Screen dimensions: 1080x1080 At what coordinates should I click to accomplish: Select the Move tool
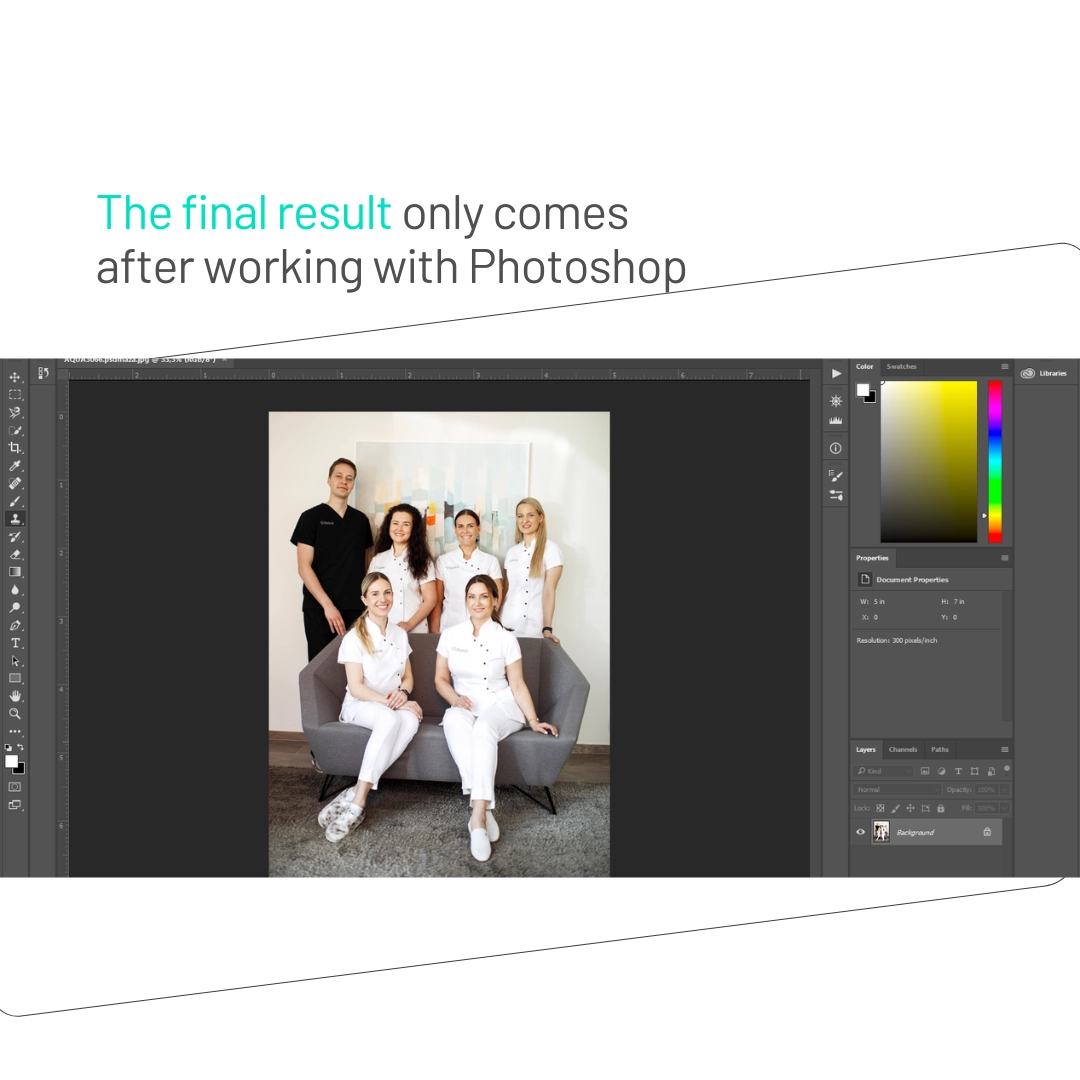pos(14,377)
